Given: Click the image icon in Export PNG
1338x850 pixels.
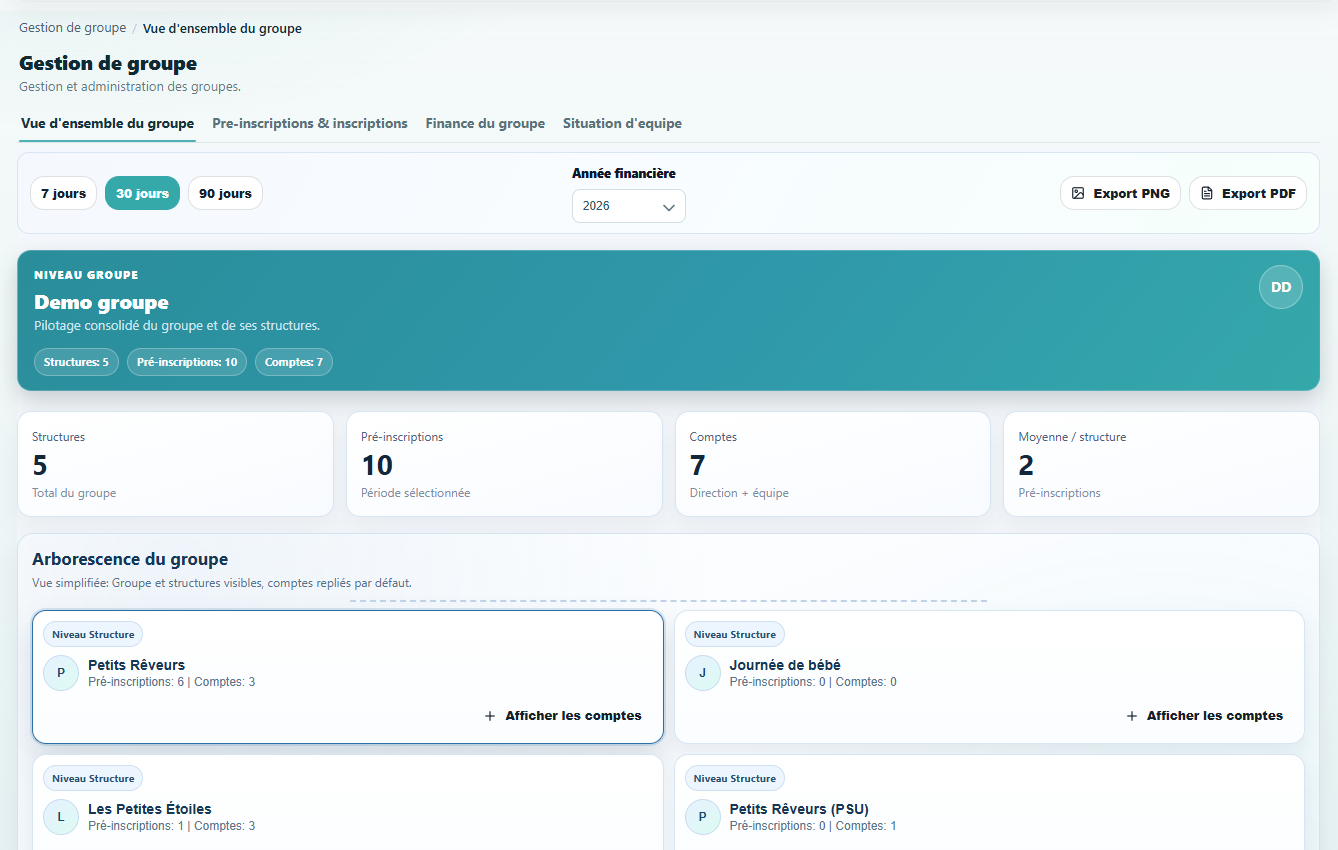Looking at the screenshot, I should (x=1078, y=193).
